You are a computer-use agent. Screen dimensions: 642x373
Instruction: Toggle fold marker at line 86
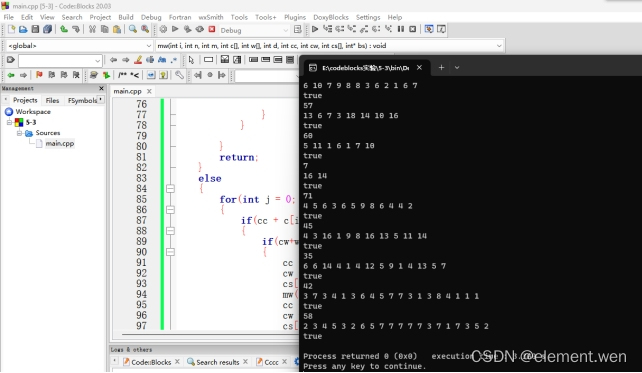170,210
